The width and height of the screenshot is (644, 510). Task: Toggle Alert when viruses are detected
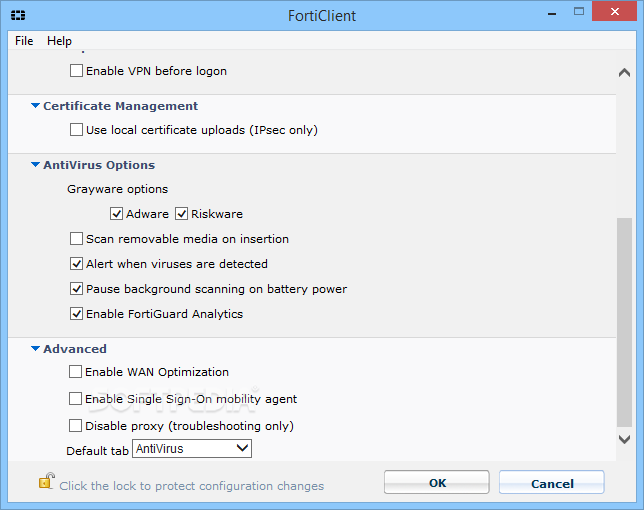pyautogui.click(x=76, y=264)
